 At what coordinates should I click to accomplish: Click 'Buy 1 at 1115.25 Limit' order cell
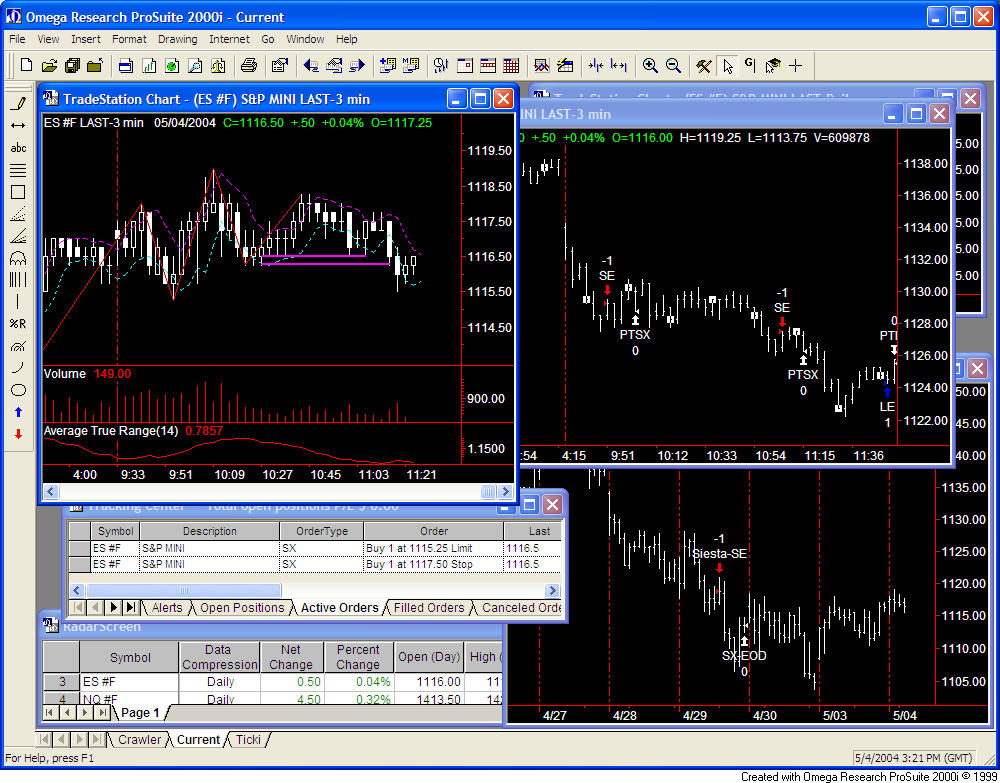(x=434, y=548)
